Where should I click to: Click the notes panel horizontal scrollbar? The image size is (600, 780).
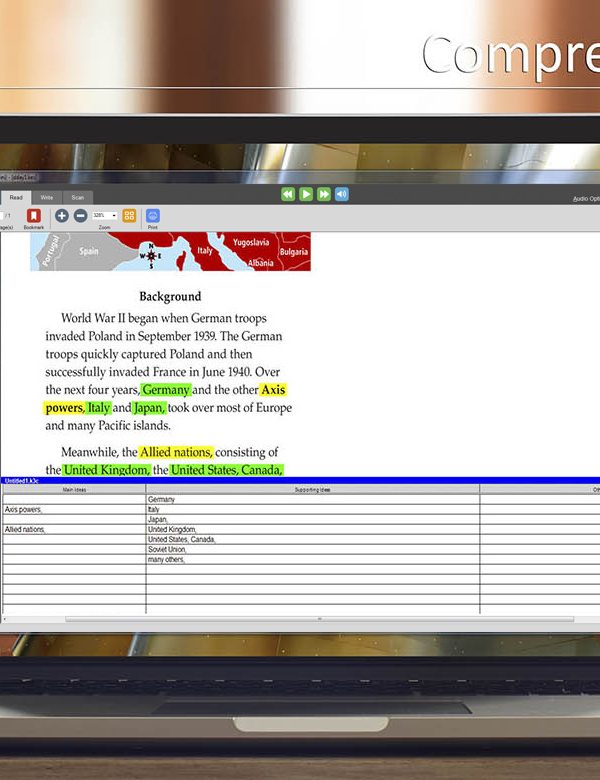coord(320,619)
